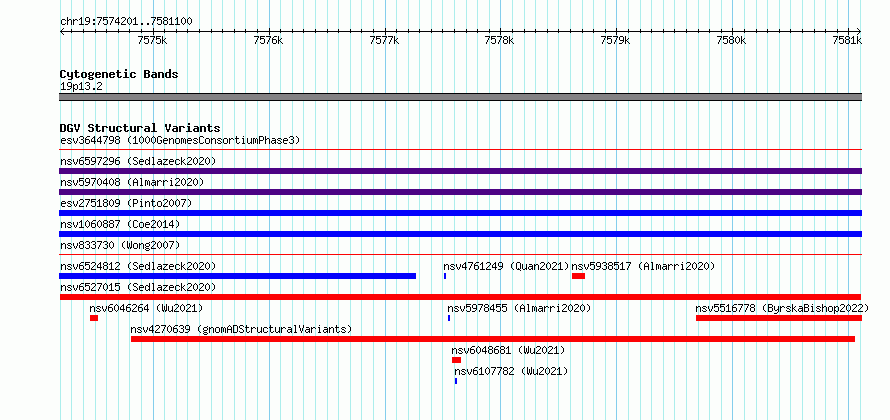Click the 7575k ruler position

pyautogui.click(x=153, y=40)
